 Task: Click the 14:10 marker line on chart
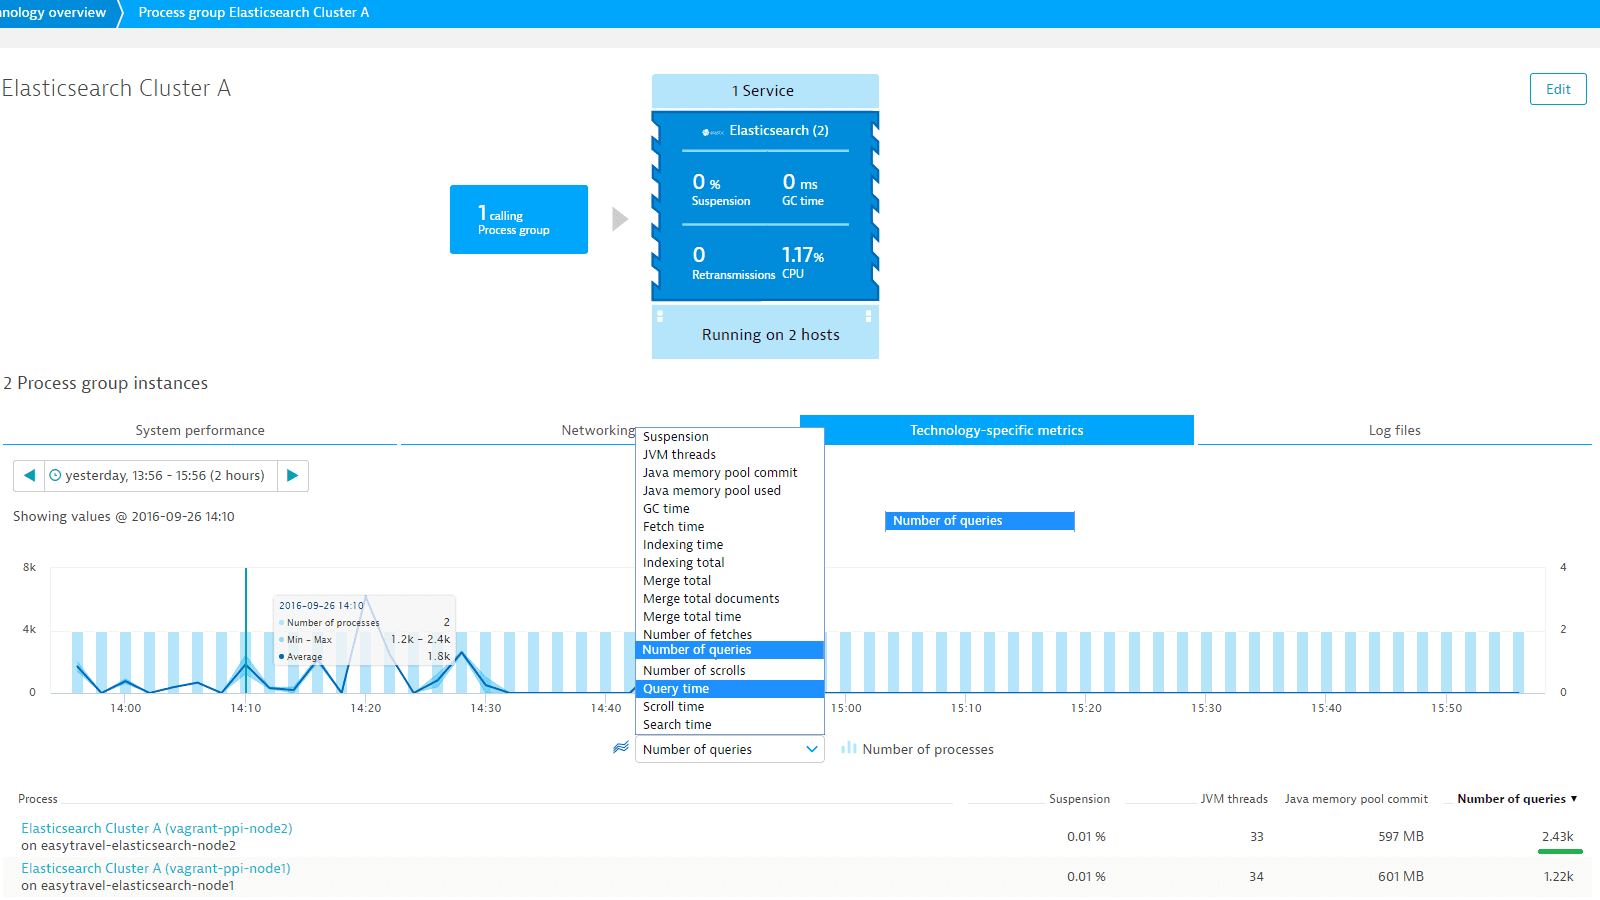pos(246,630)
